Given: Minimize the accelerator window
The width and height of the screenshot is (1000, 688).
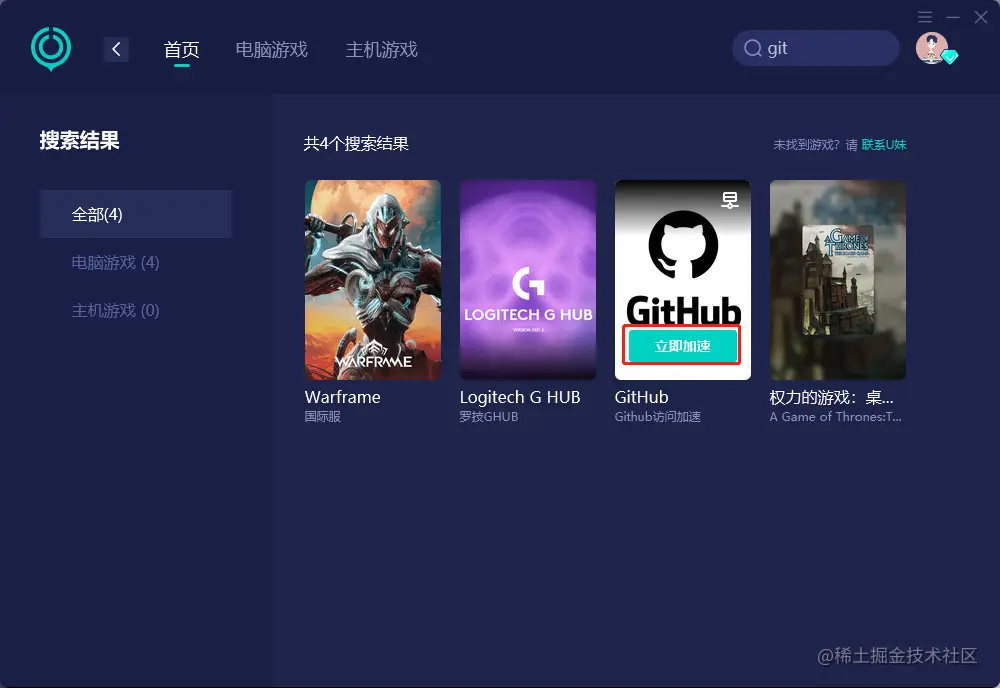Looking at the screenshot, I should tap(953, 17).
